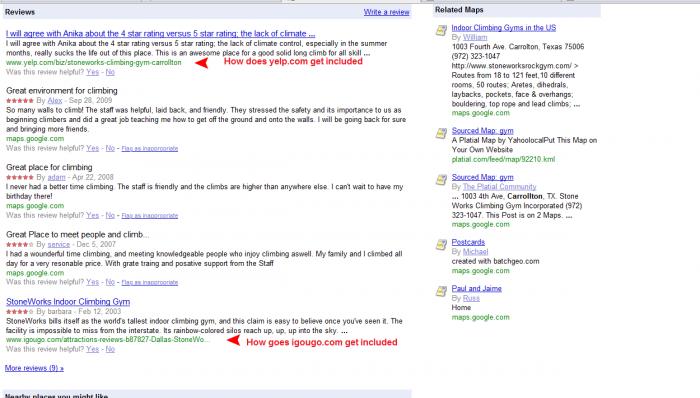Image resolution: width=700 pixels, height=398 pixels.
Task: Flag adam's review as inappropriate
Action: click(150, 216)
